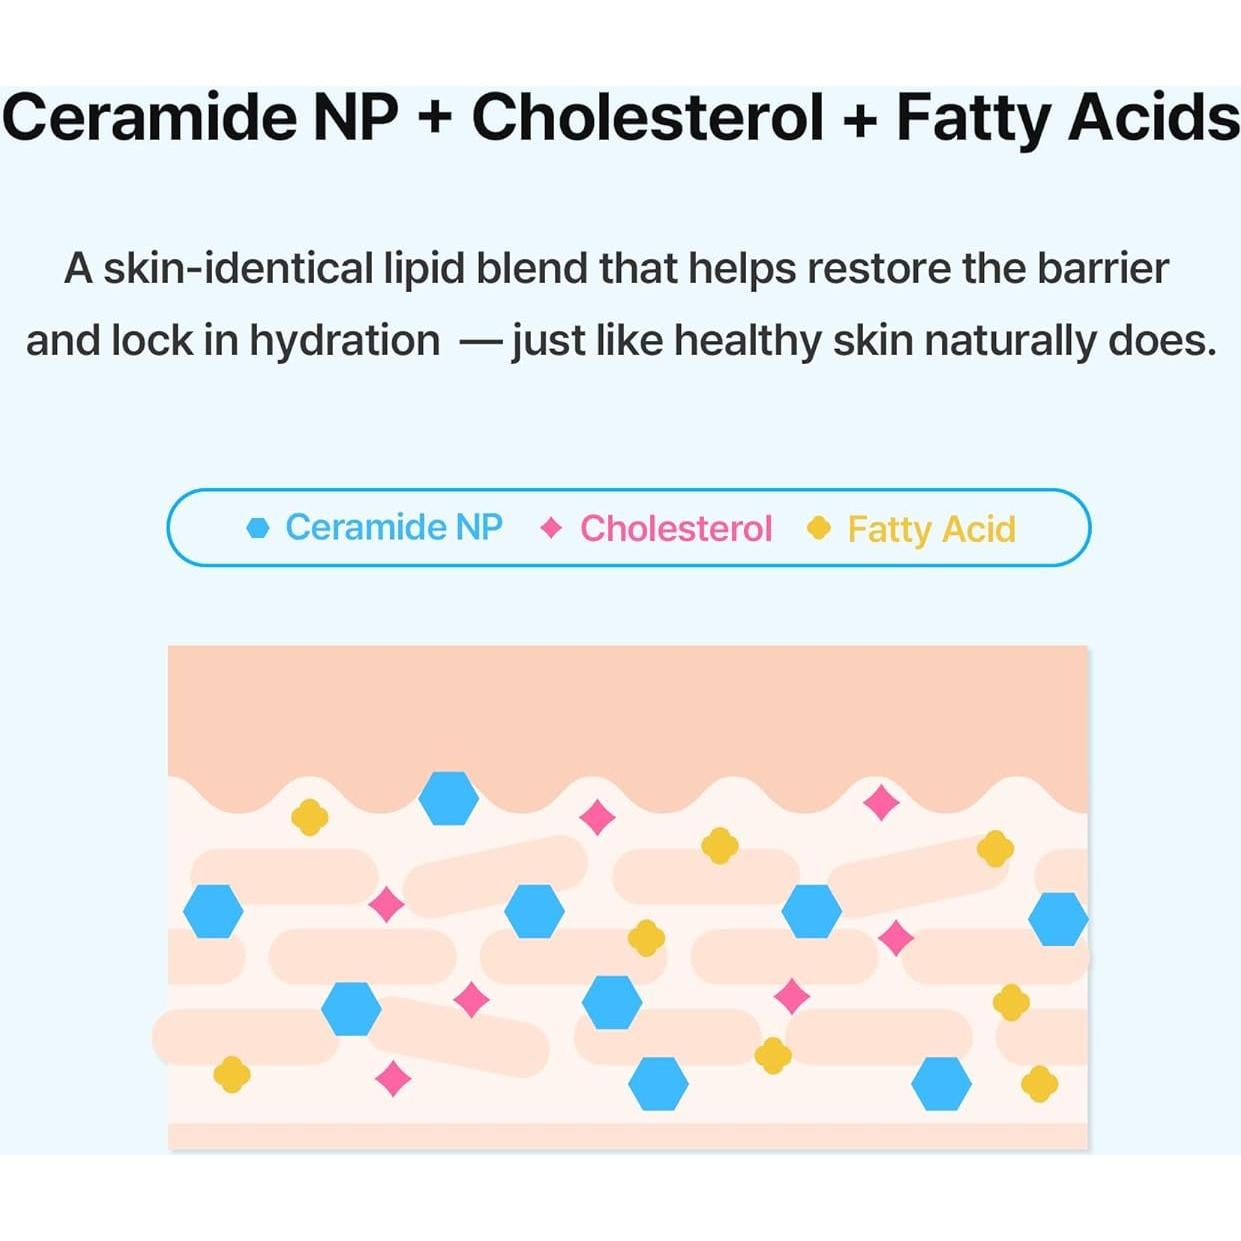Click the "Ceramide NP" legend label
The height and width of the screenshot is (1241, 1241).
click(x=394, y=527)
